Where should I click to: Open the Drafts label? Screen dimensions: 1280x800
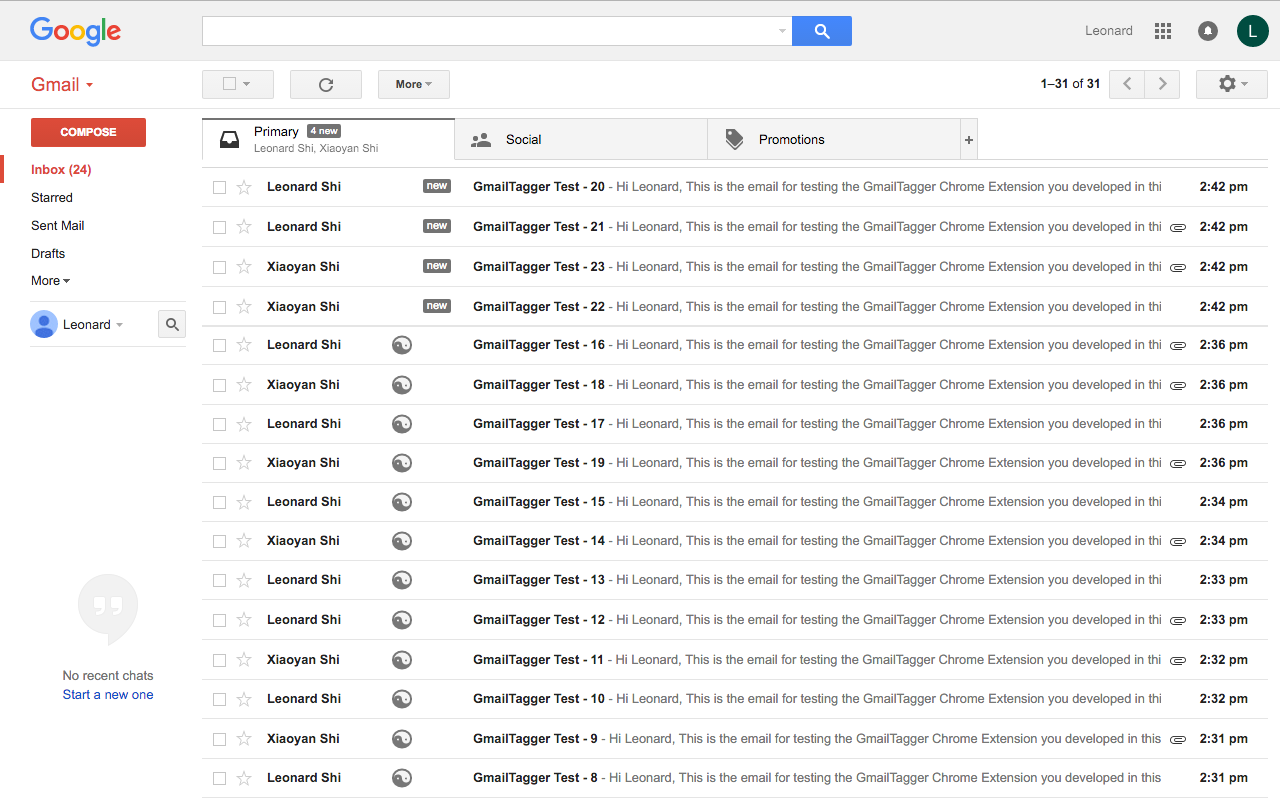pos(48,254)
